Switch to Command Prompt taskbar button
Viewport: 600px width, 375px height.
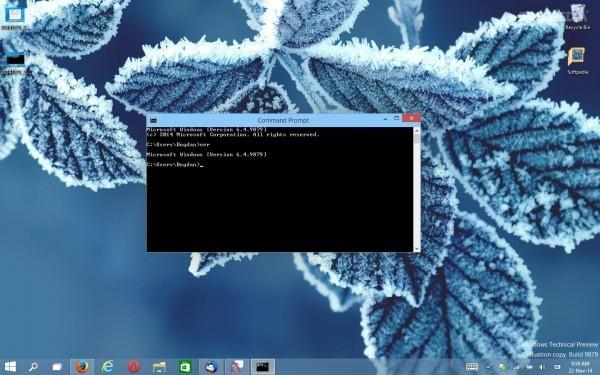click(x=262, y=367)
